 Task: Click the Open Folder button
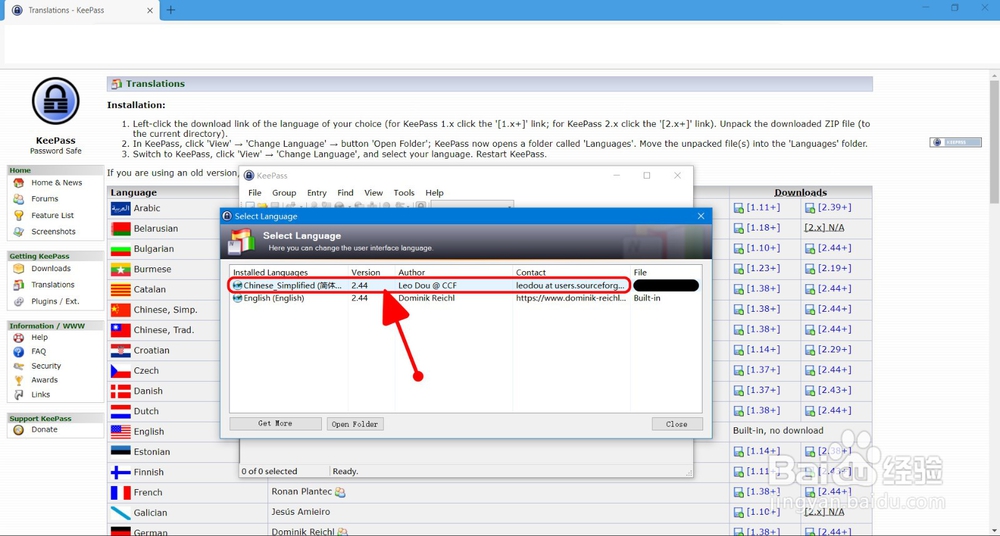(355, 424)
